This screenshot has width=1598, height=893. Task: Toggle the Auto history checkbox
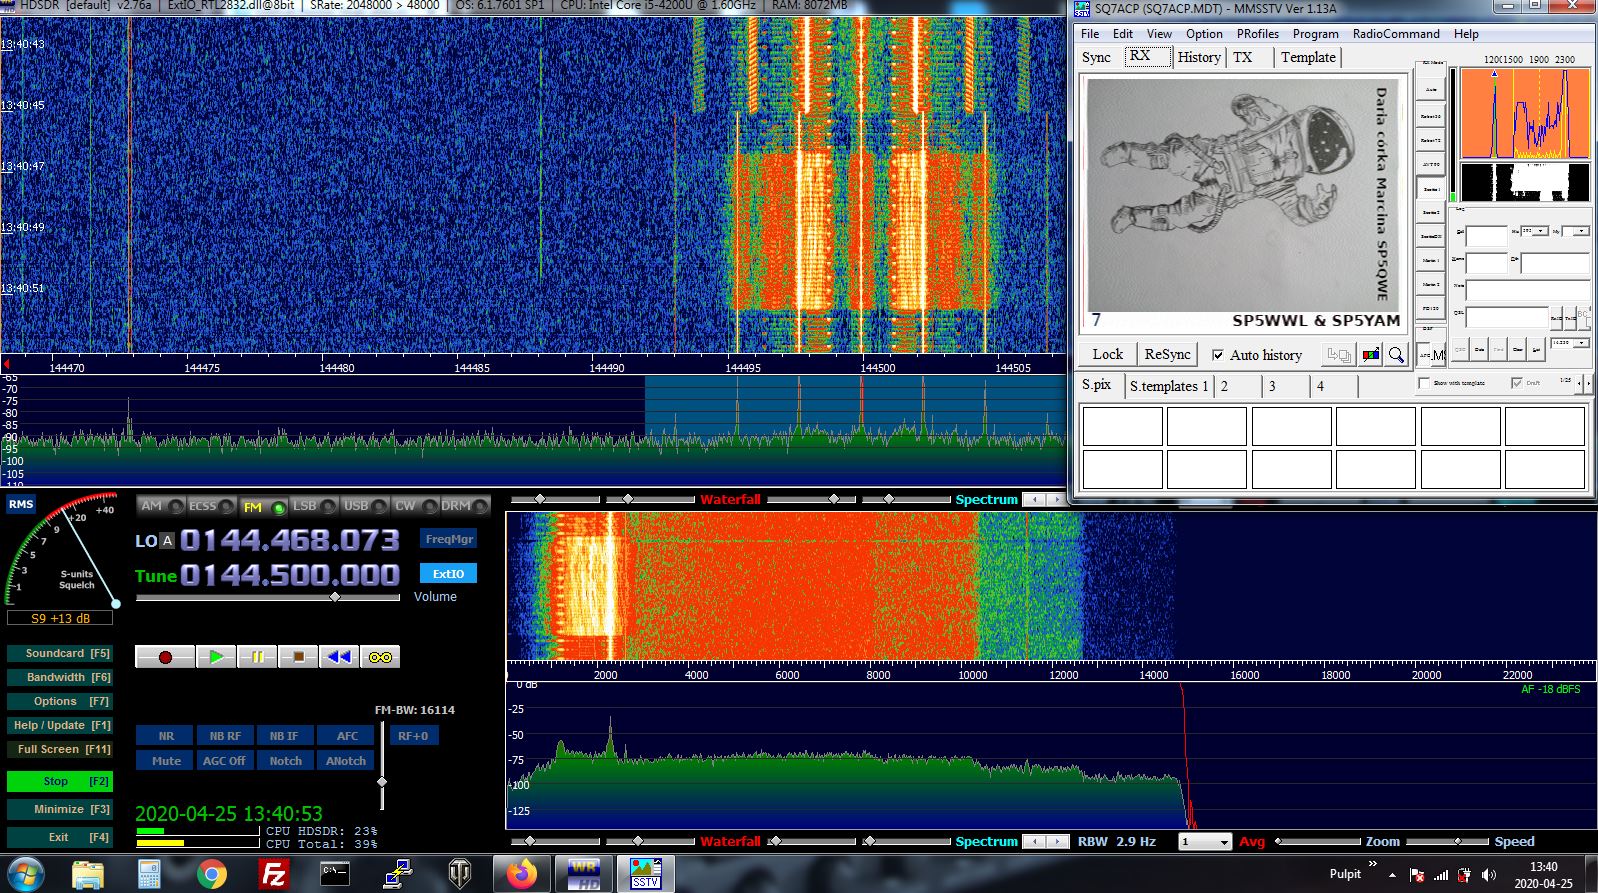[x=1218, y=355]
